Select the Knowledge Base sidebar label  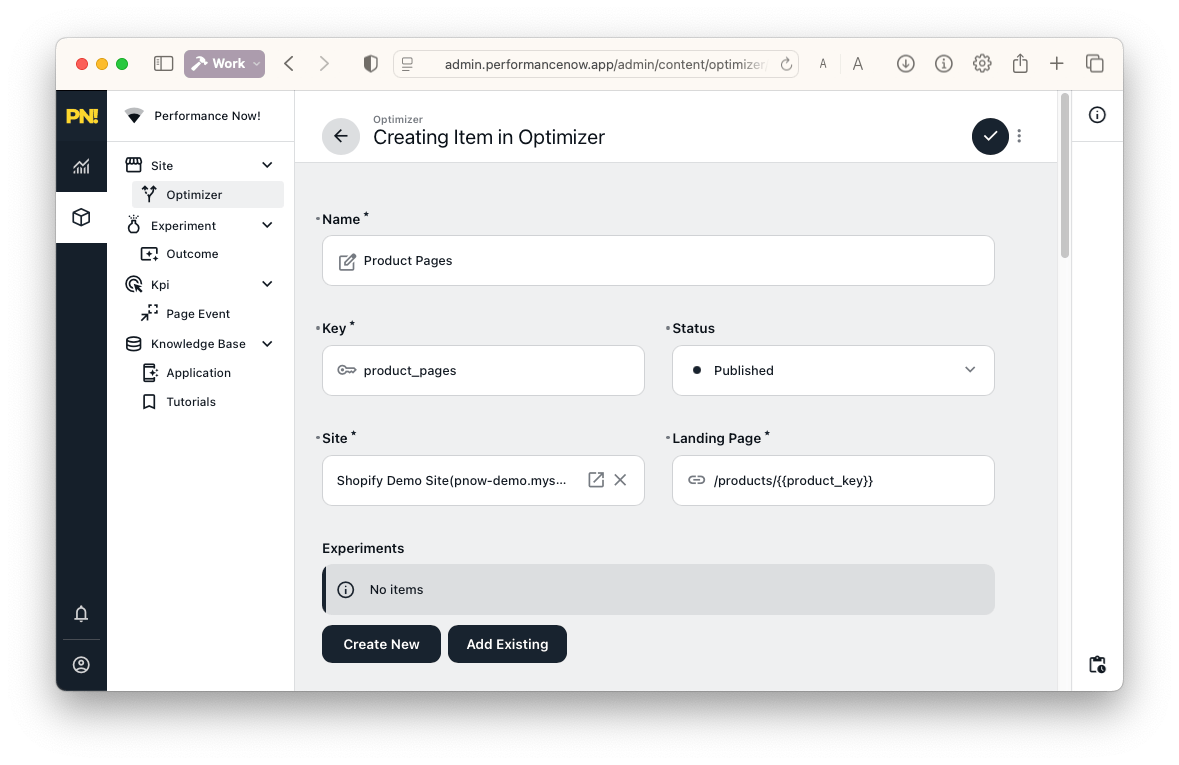[x=198, y=344]
